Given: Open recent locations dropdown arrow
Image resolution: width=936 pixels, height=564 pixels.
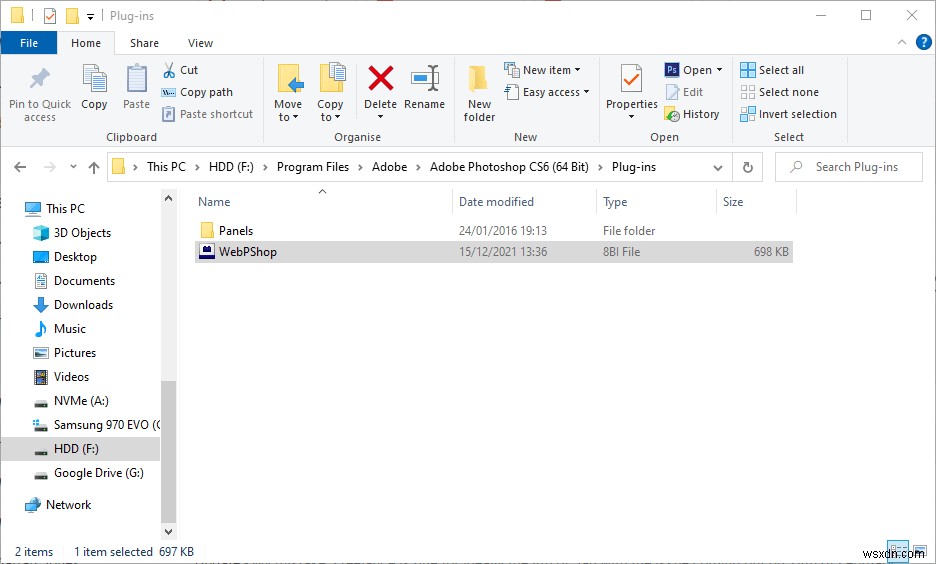Looking at the screenshot, I should pos(73,167).
